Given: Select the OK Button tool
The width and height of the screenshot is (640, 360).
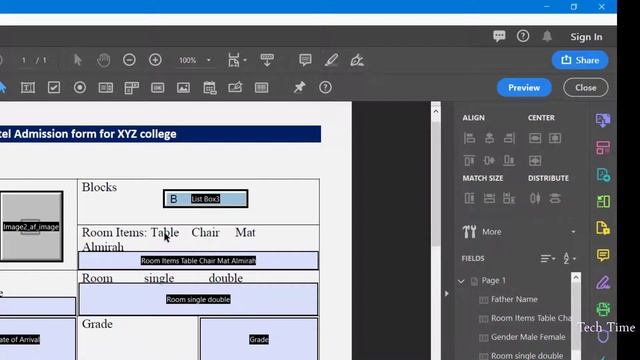Looking at the screenshot, I should click(x=158, y=87).
